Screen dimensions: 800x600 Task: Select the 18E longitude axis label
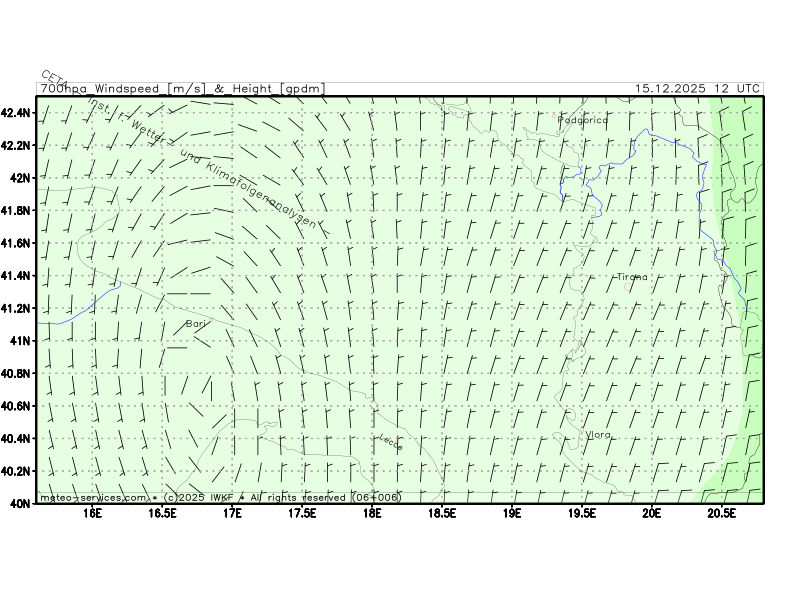tap(372, 514)
